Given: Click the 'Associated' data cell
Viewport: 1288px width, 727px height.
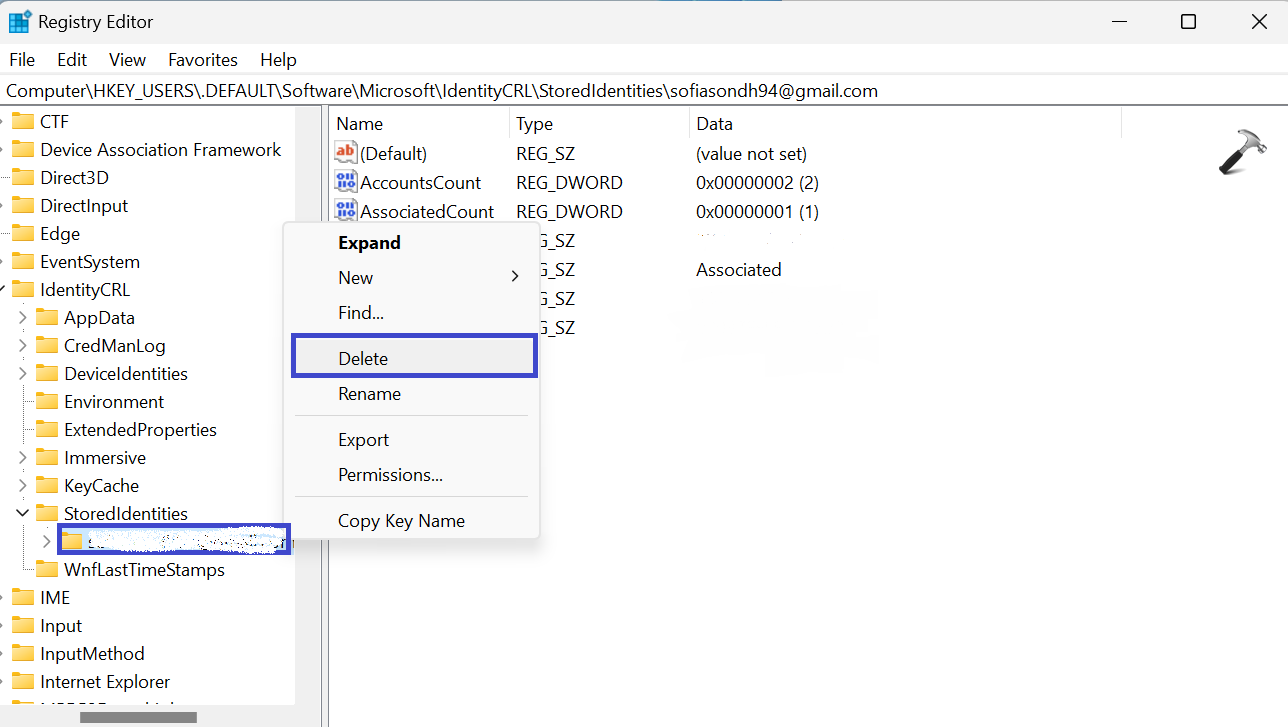Looking at the screenshot, I should 739,269.
